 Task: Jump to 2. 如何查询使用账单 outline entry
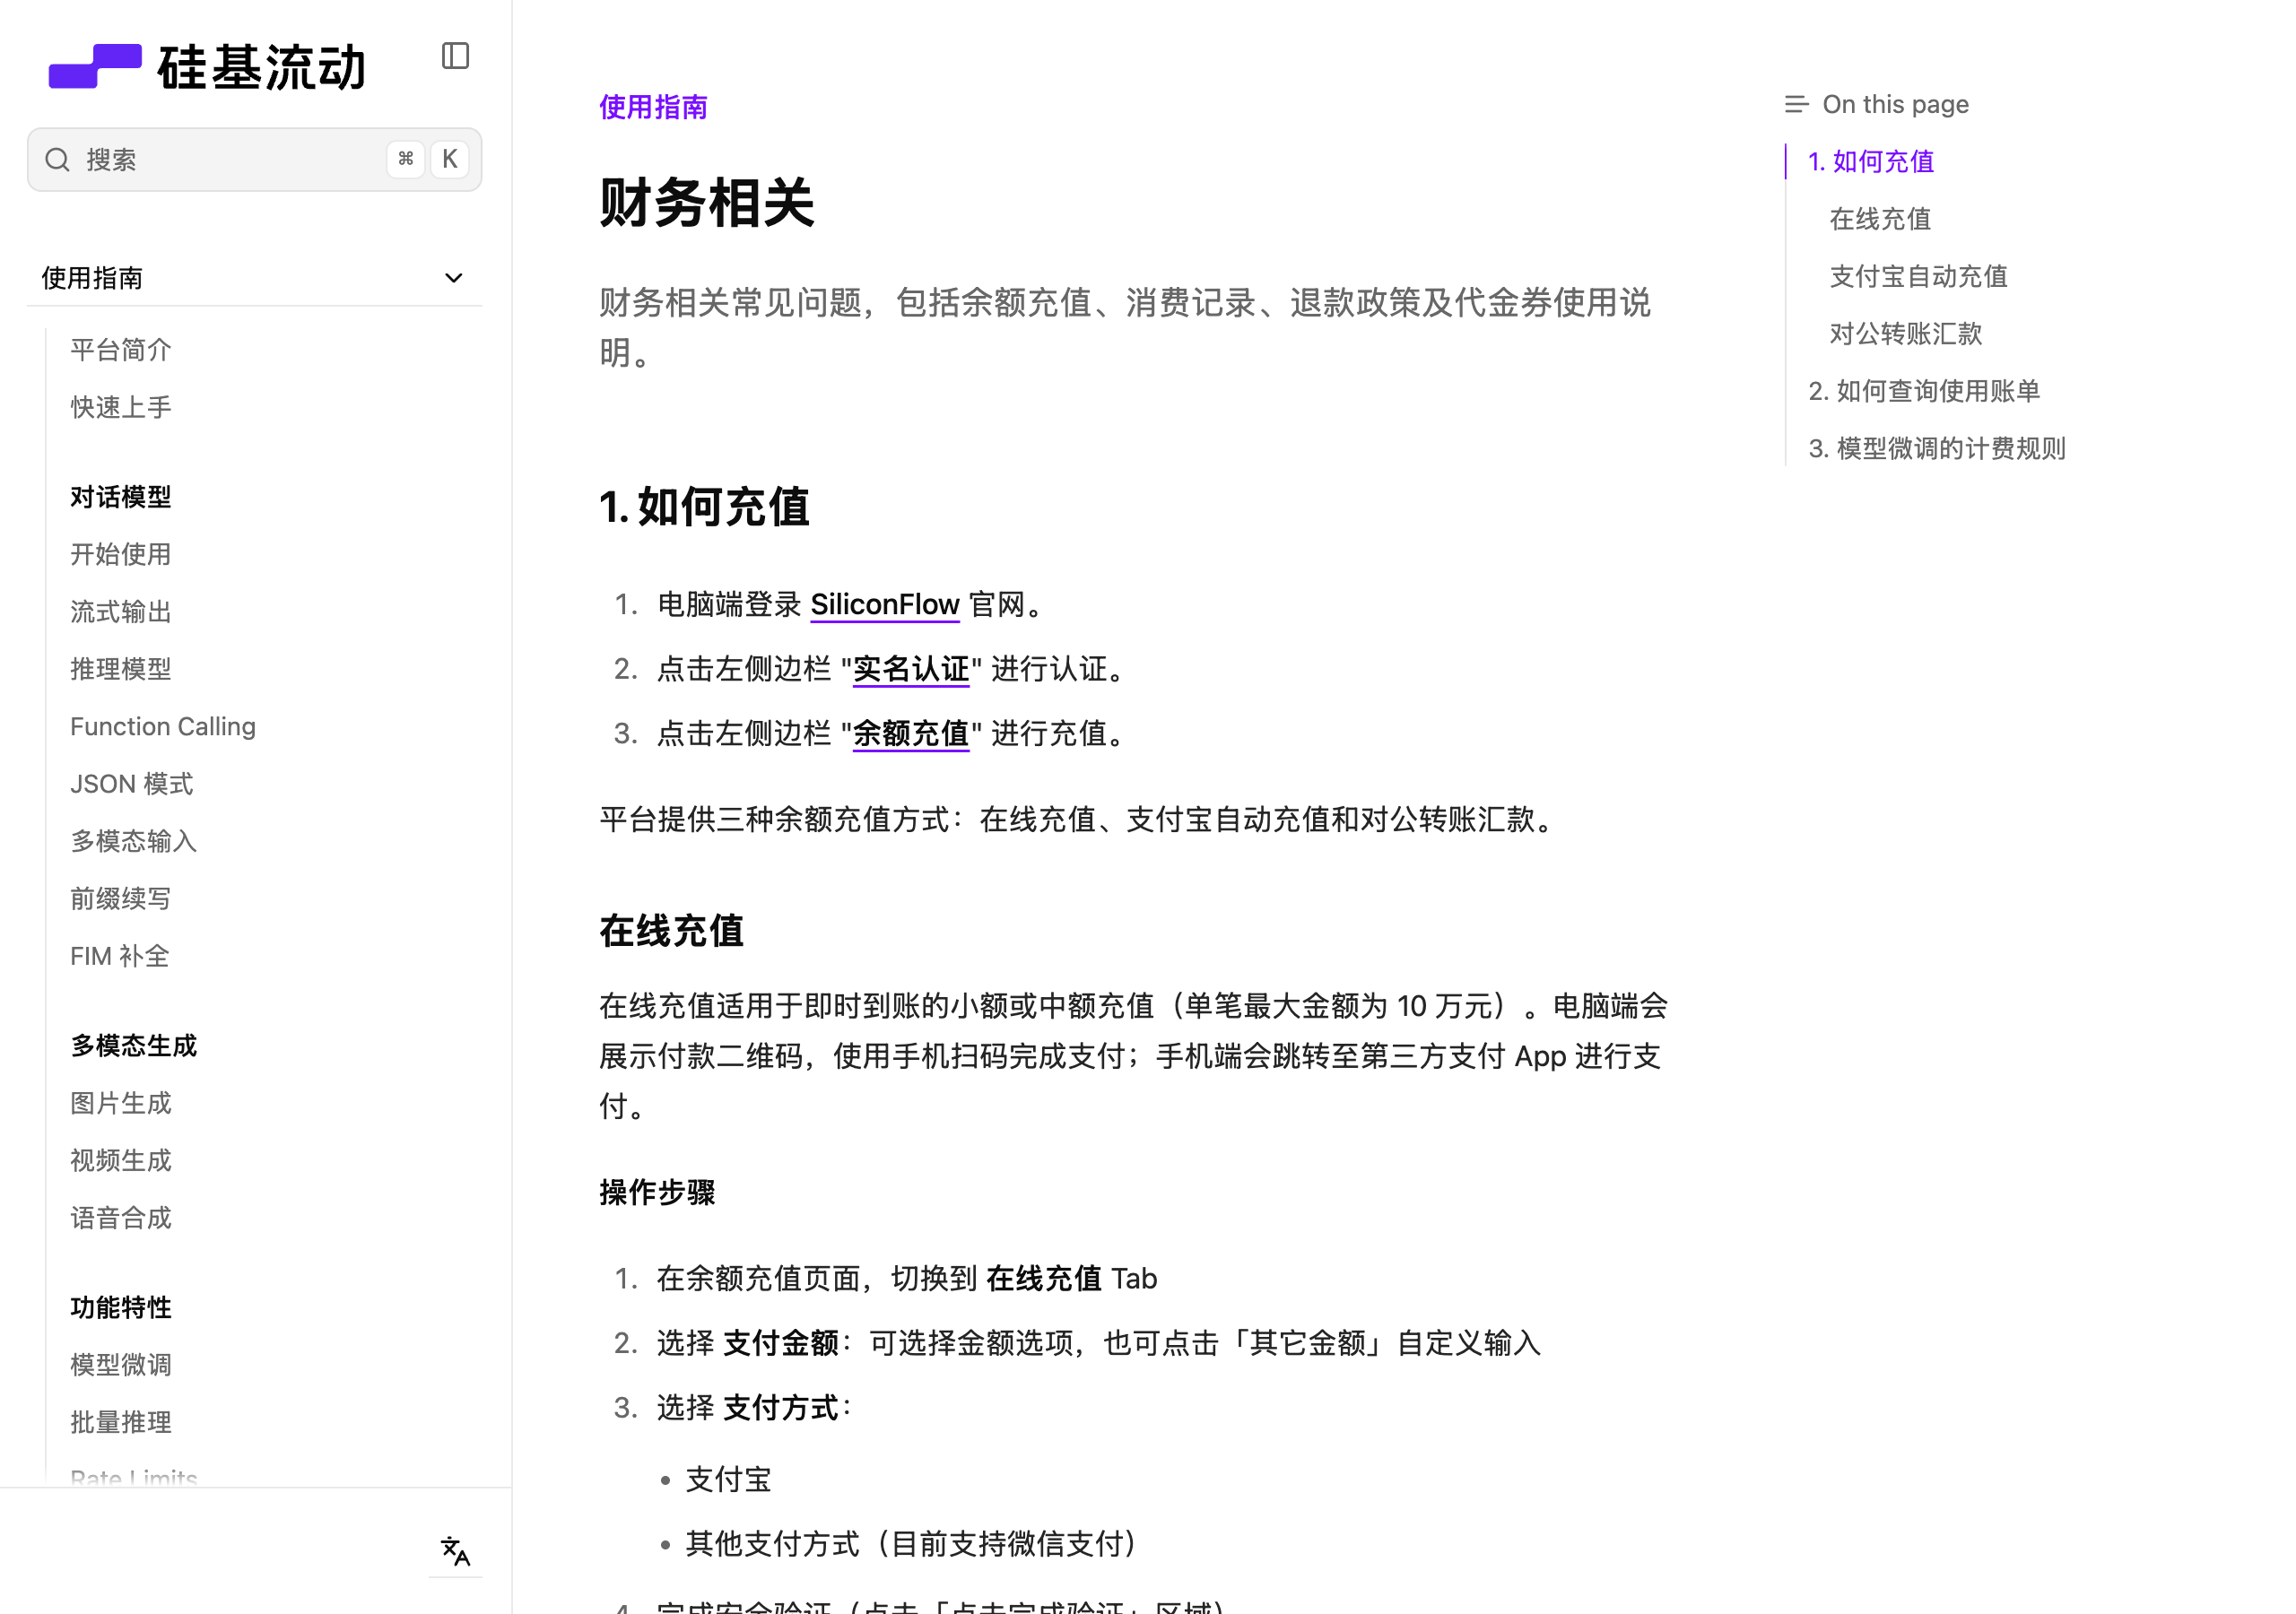(1924, 391)
